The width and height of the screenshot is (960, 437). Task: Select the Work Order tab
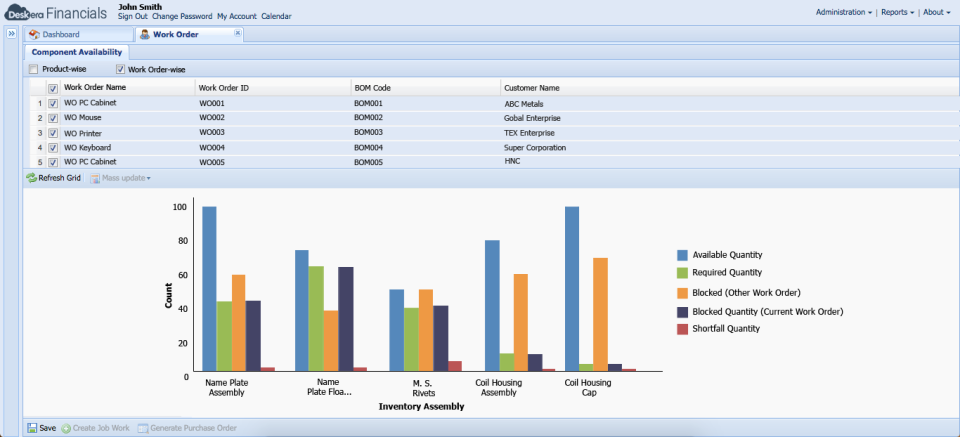[190, 34]
